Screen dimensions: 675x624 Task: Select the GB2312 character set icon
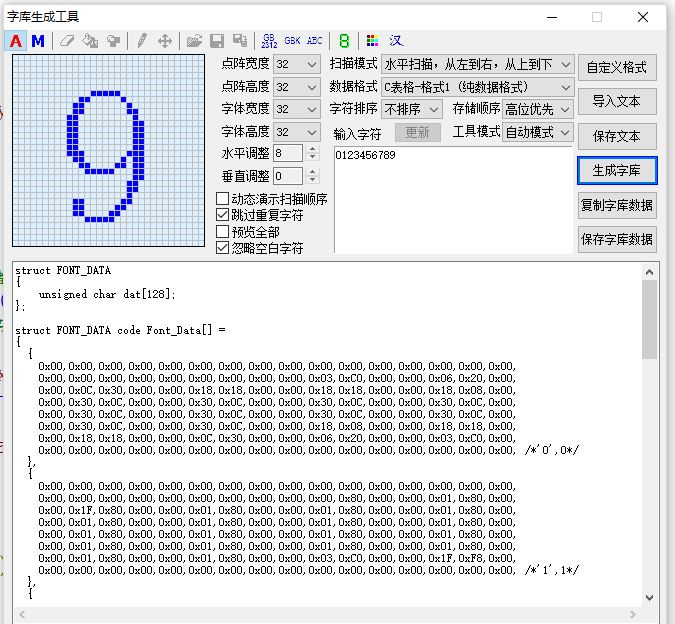[x=269, y=41]
